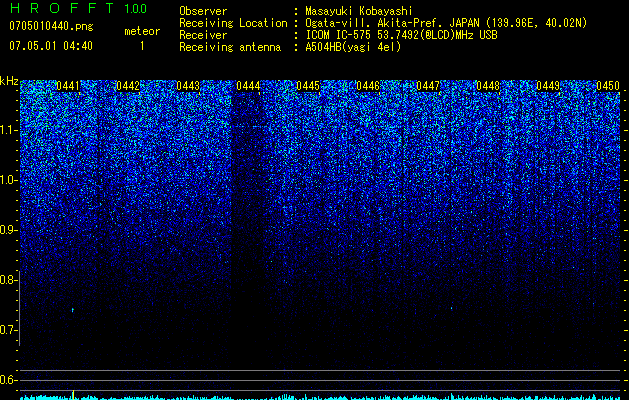Click the 1.0 kHz axis label

9,181
